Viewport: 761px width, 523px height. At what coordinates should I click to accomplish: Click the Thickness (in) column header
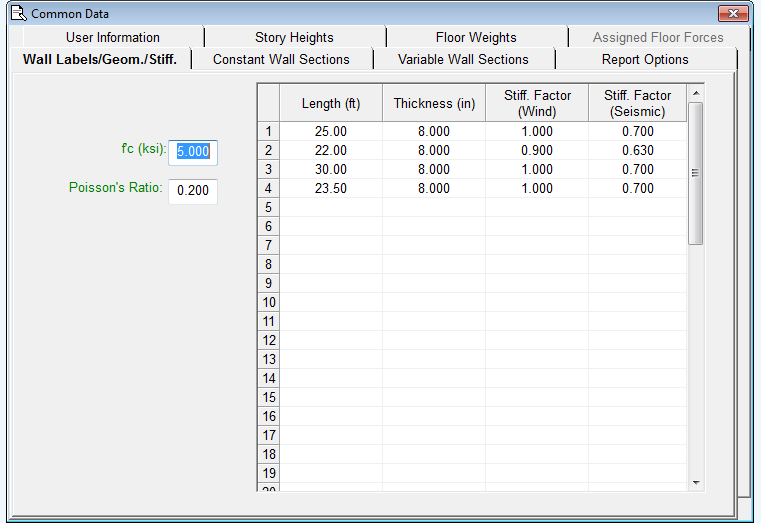(x=434, y=103)
